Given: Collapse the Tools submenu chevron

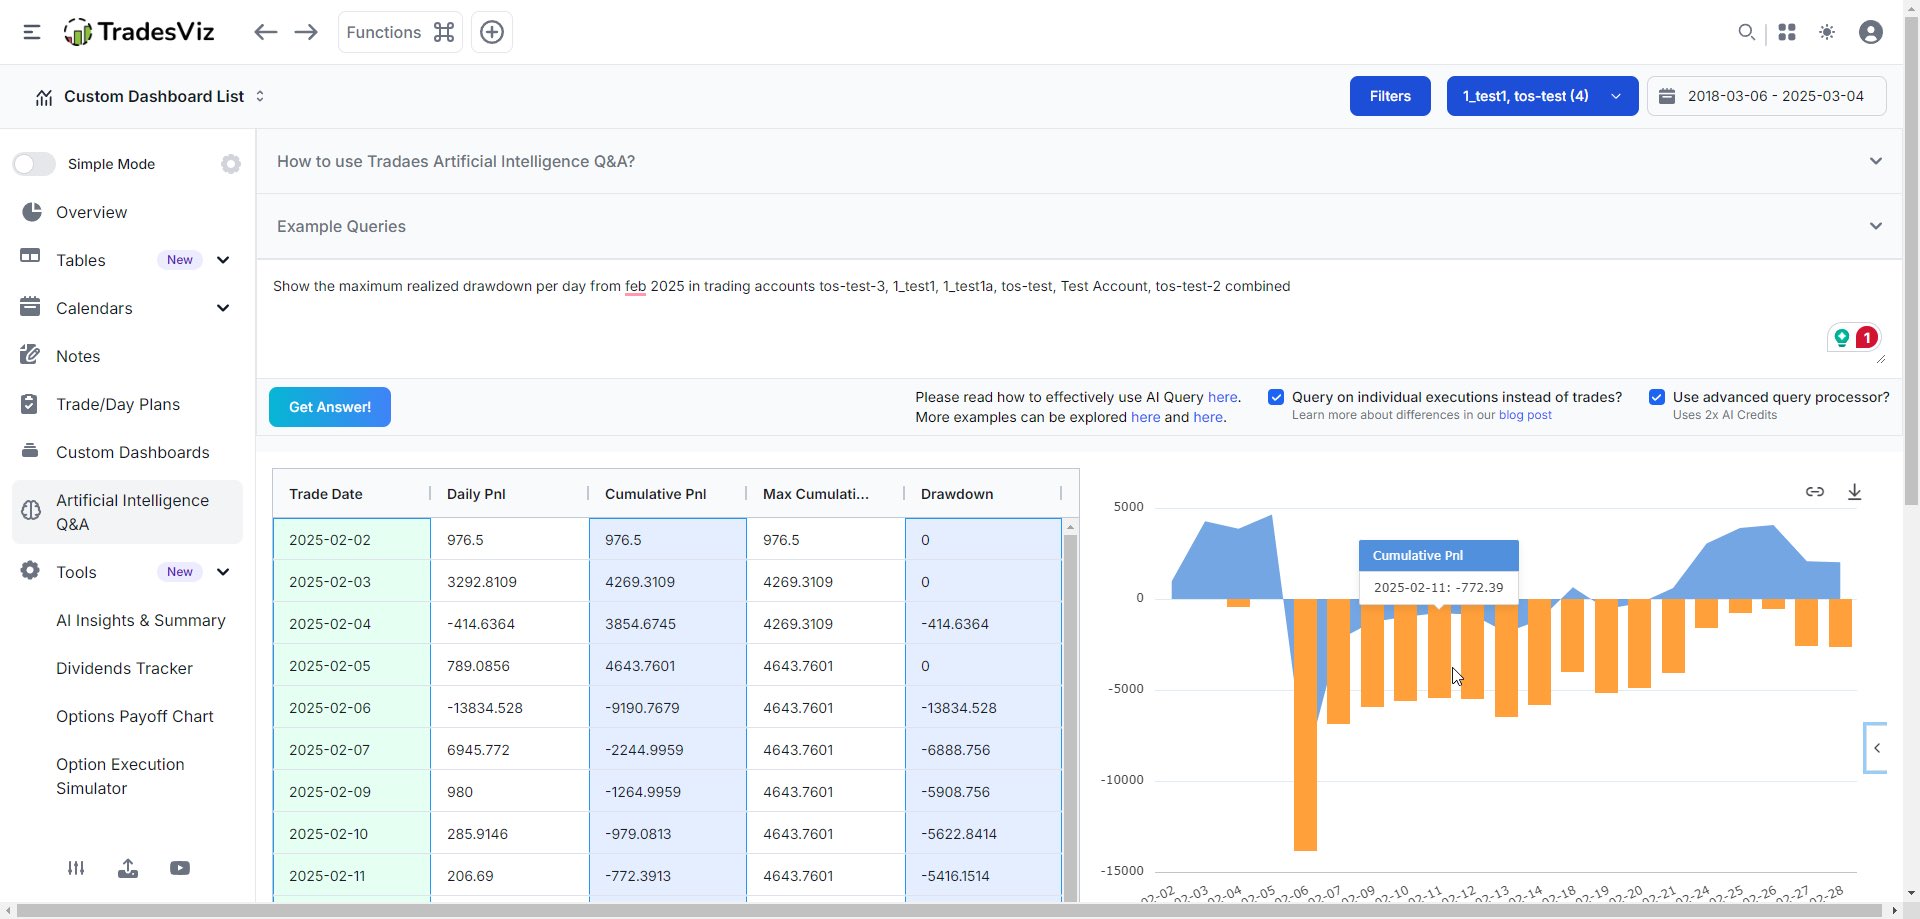Looking at the screenshot, I should pos(223,572).
